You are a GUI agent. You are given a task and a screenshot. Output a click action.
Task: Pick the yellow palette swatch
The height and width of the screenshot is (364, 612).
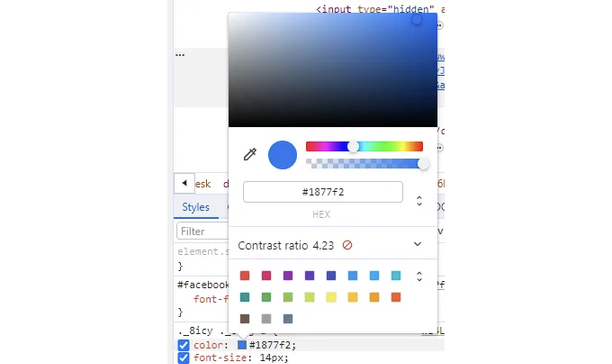click(331, 297)
